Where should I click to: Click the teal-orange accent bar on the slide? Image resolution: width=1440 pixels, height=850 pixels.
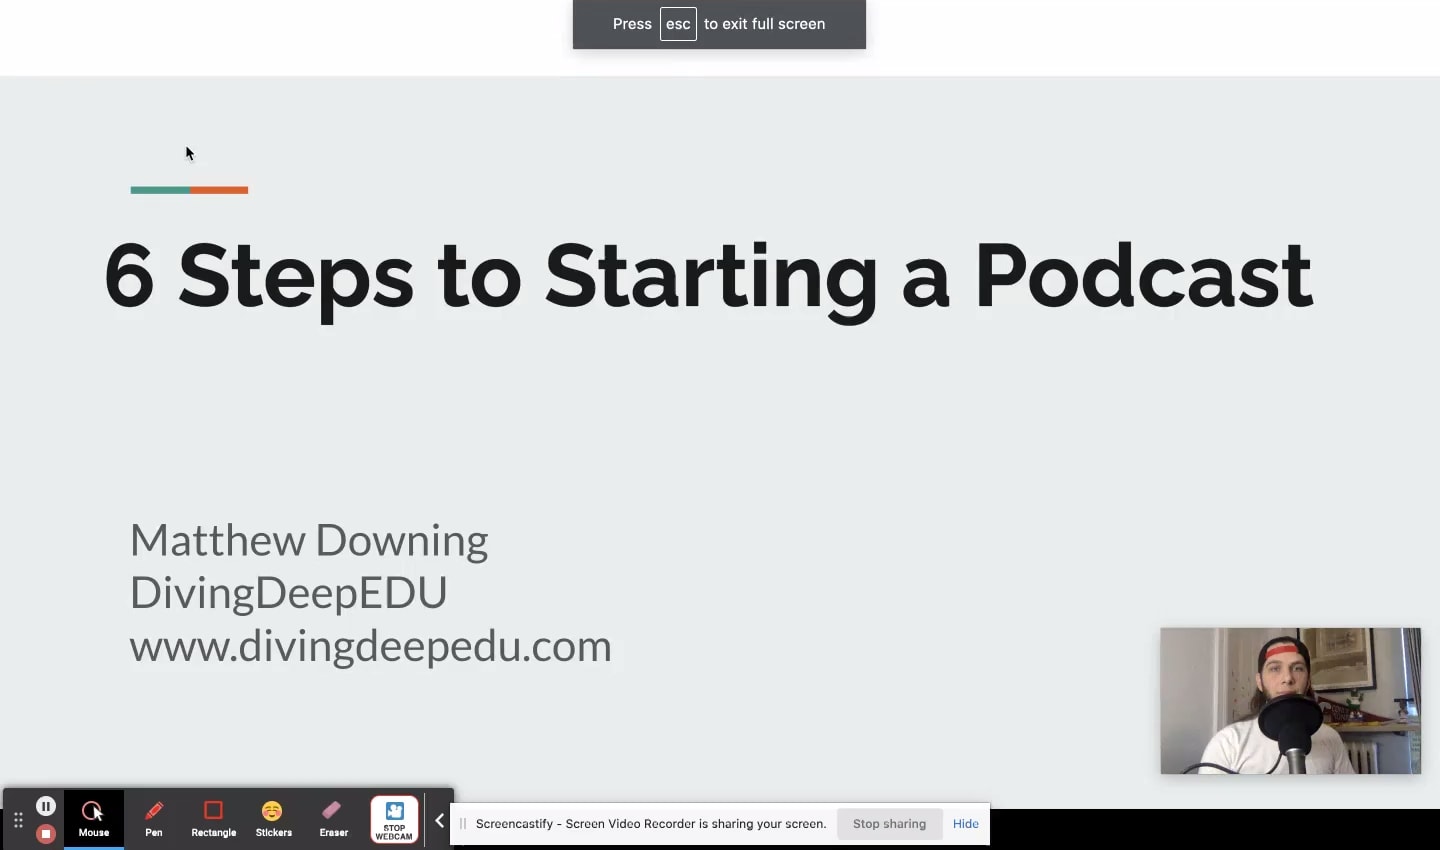pos(189,190)
